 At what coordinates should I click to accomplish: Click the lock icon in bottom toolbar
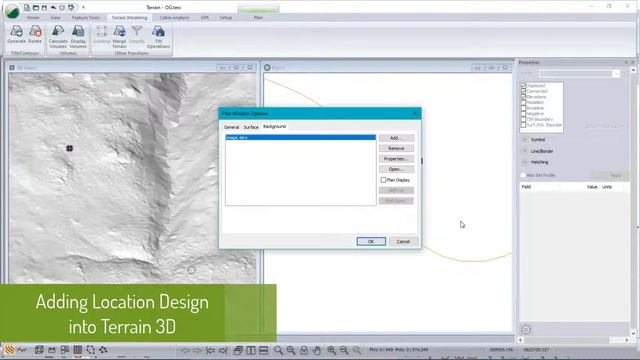pos(304,350)
